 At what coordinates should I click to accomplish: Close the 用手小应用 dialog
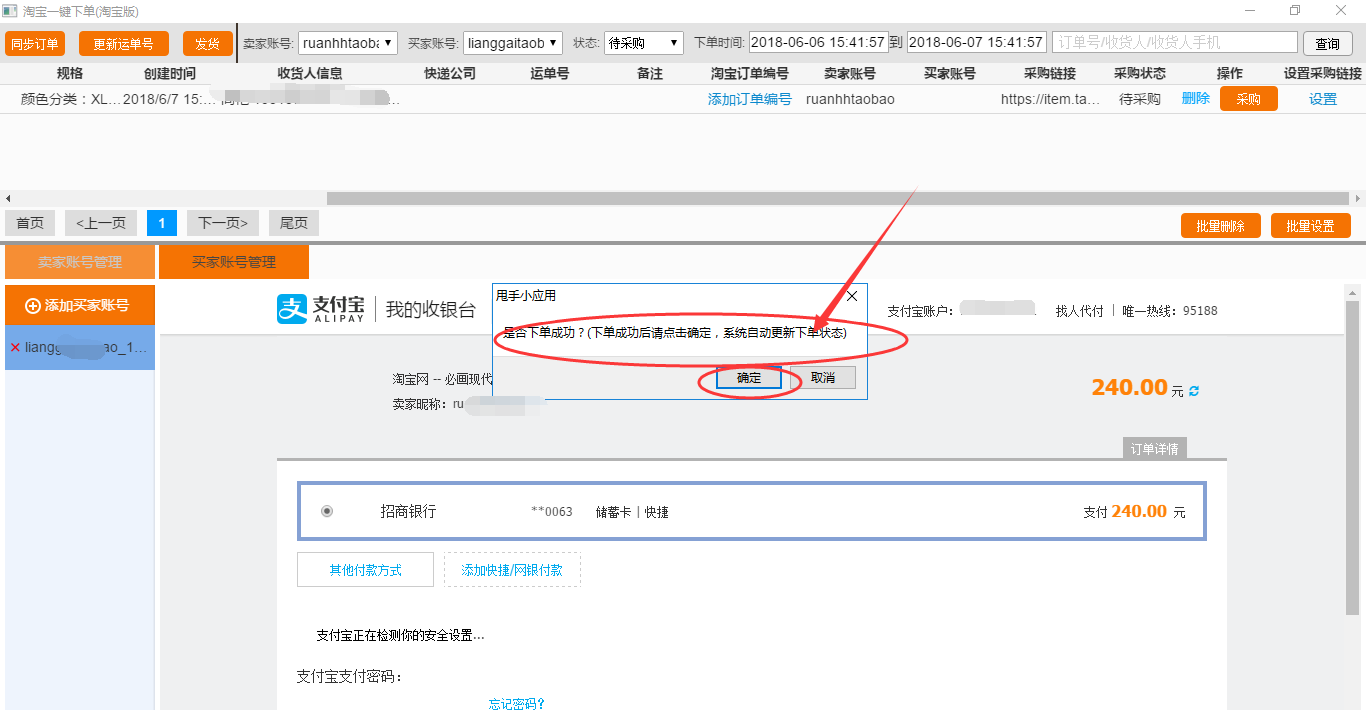click(852, 296)
